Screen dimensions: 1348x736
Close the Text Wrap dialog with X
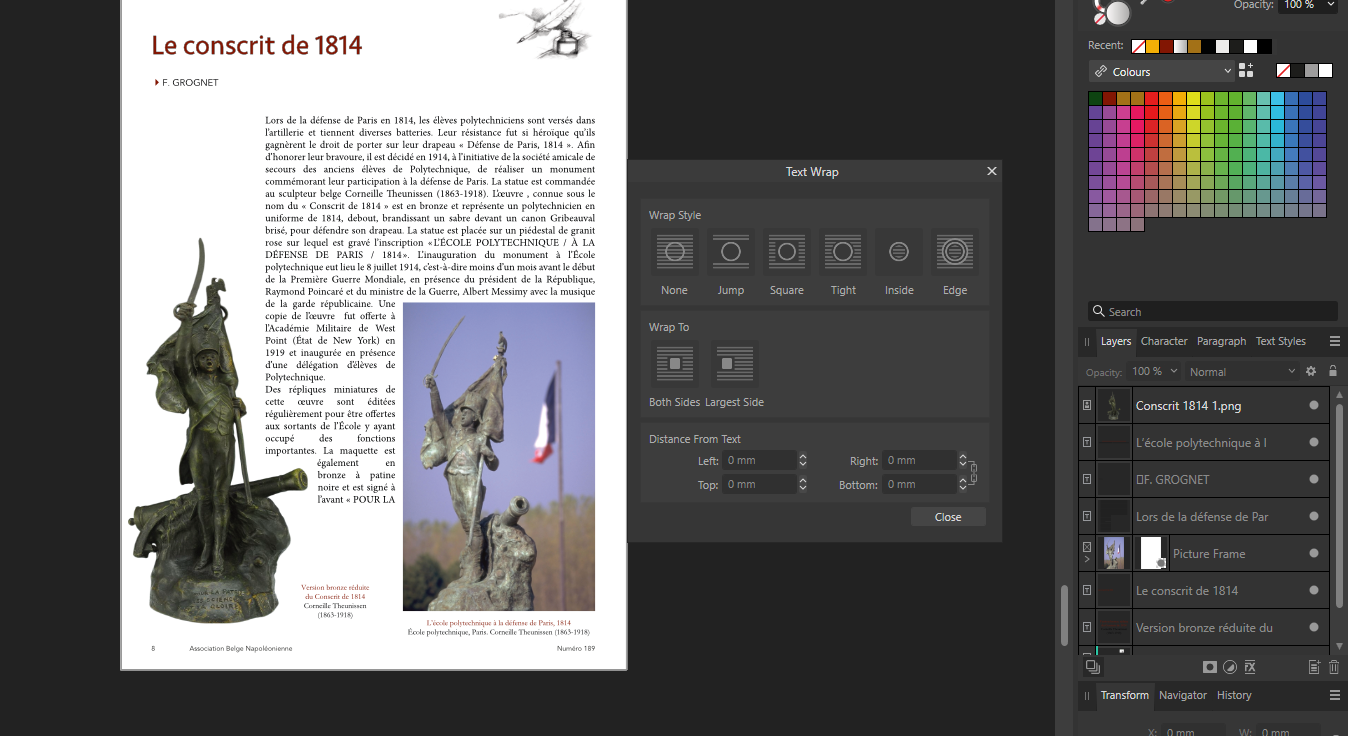pos(992,171)
